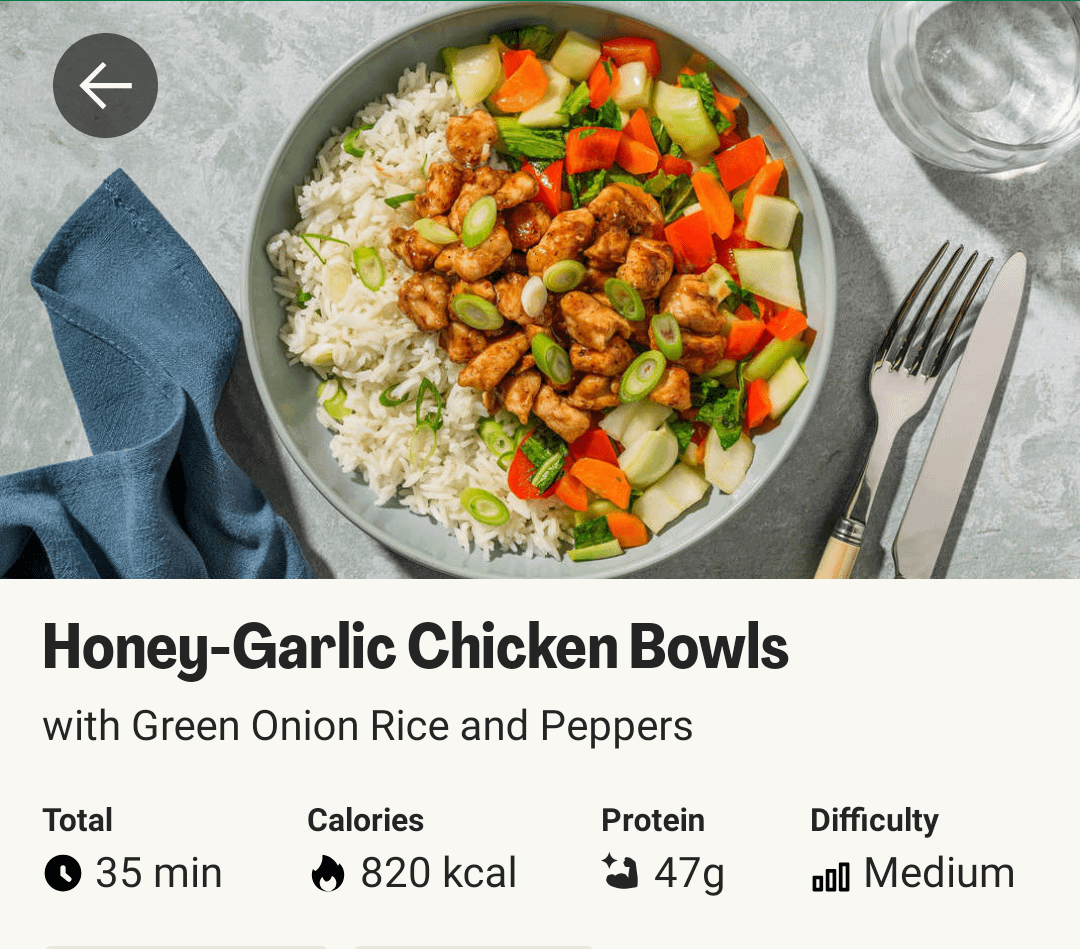Image resolution: width=1080 pixels, height=949 pixels.
Task: Select the 47g protein value
Action: [x=689, y=875]
